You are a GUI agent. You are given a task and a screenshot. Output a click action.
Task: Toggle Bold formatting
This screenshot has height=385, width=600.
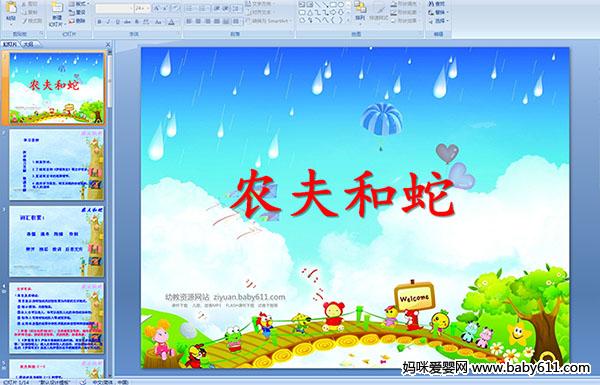click(99, 22)
